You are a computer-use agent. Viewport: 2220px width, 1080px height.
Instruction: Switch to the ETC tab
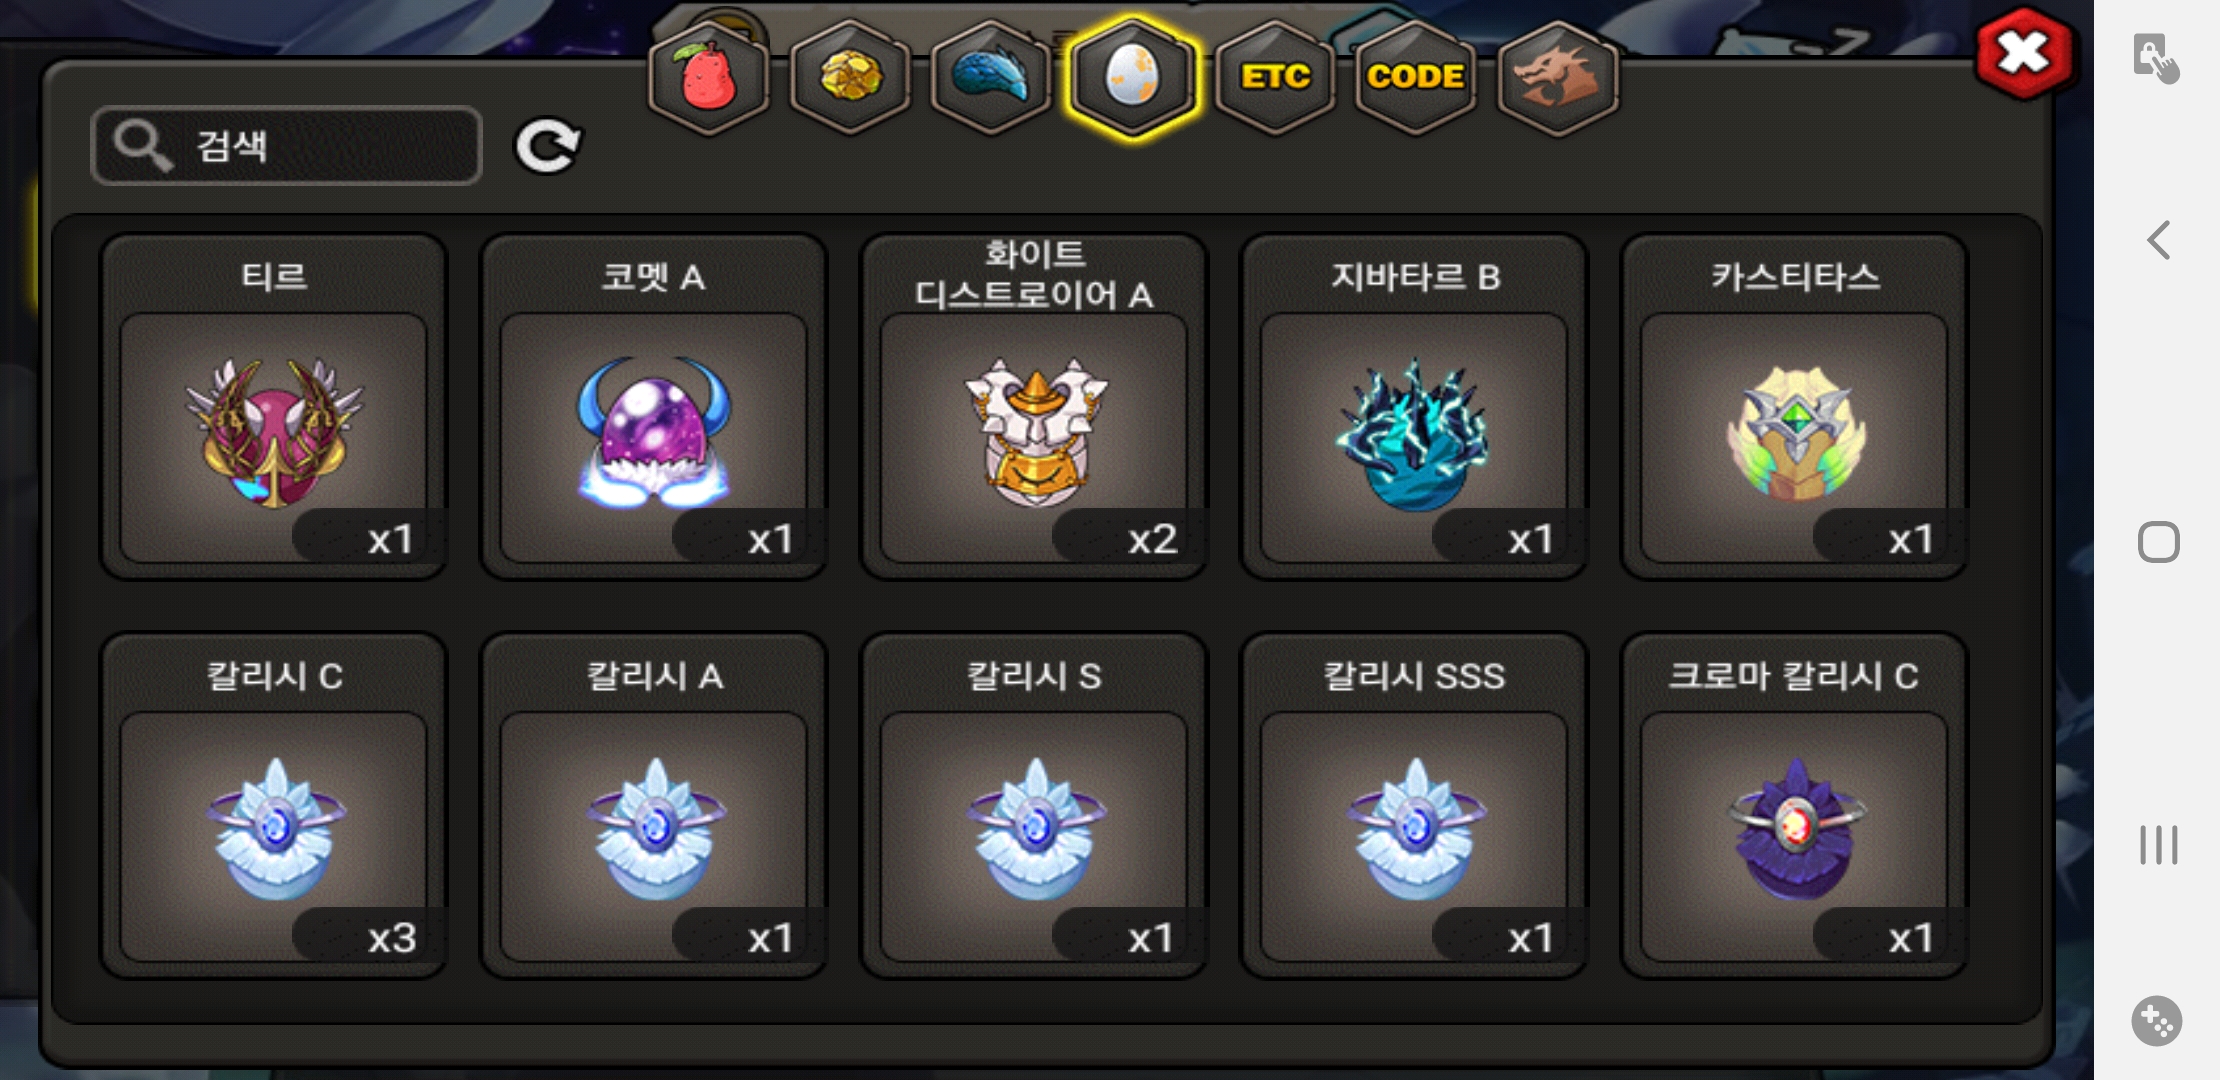(x=1275, y=78)
